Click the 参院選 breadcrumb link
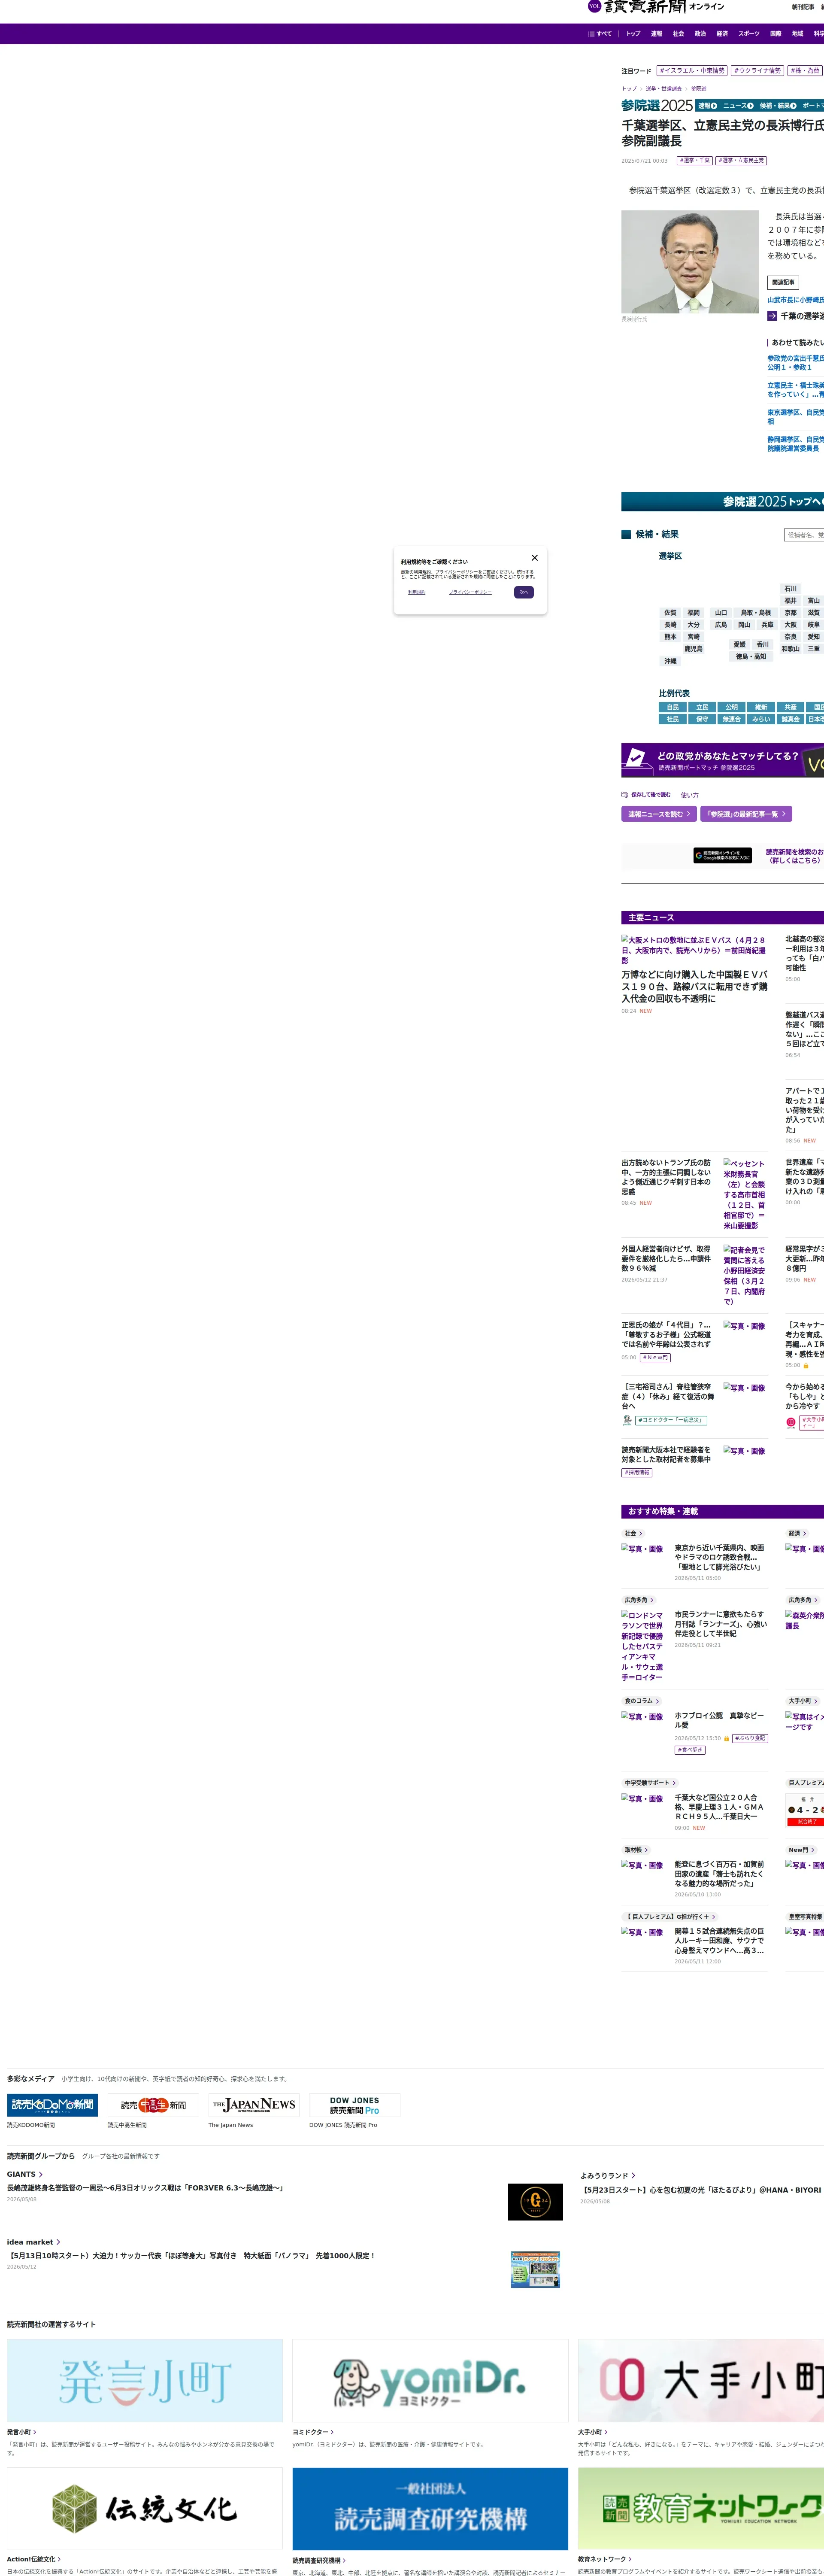 pos(698,89)
